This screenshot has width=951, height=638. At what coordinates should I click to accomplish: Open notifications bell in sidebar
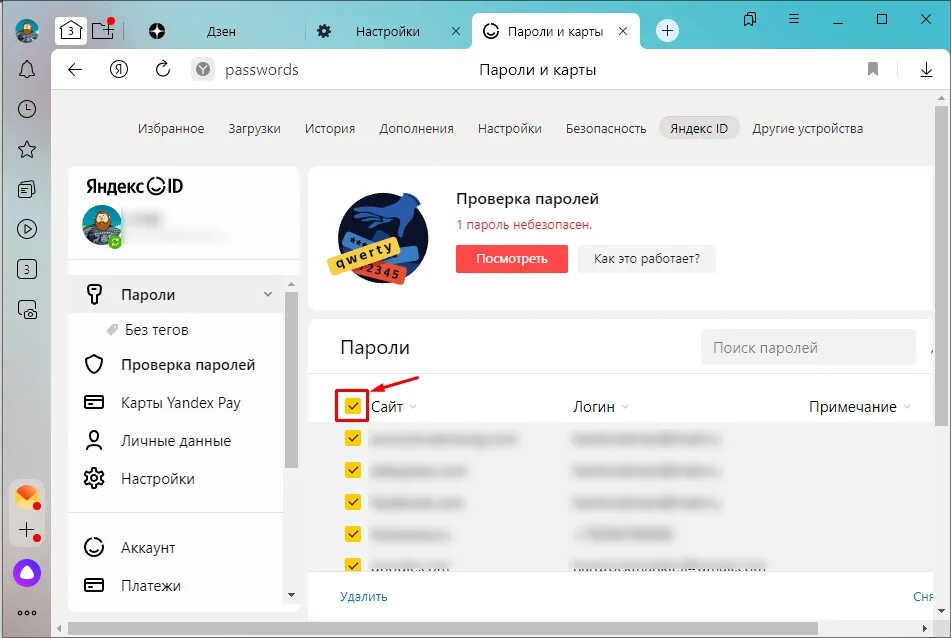click(27, 70)
